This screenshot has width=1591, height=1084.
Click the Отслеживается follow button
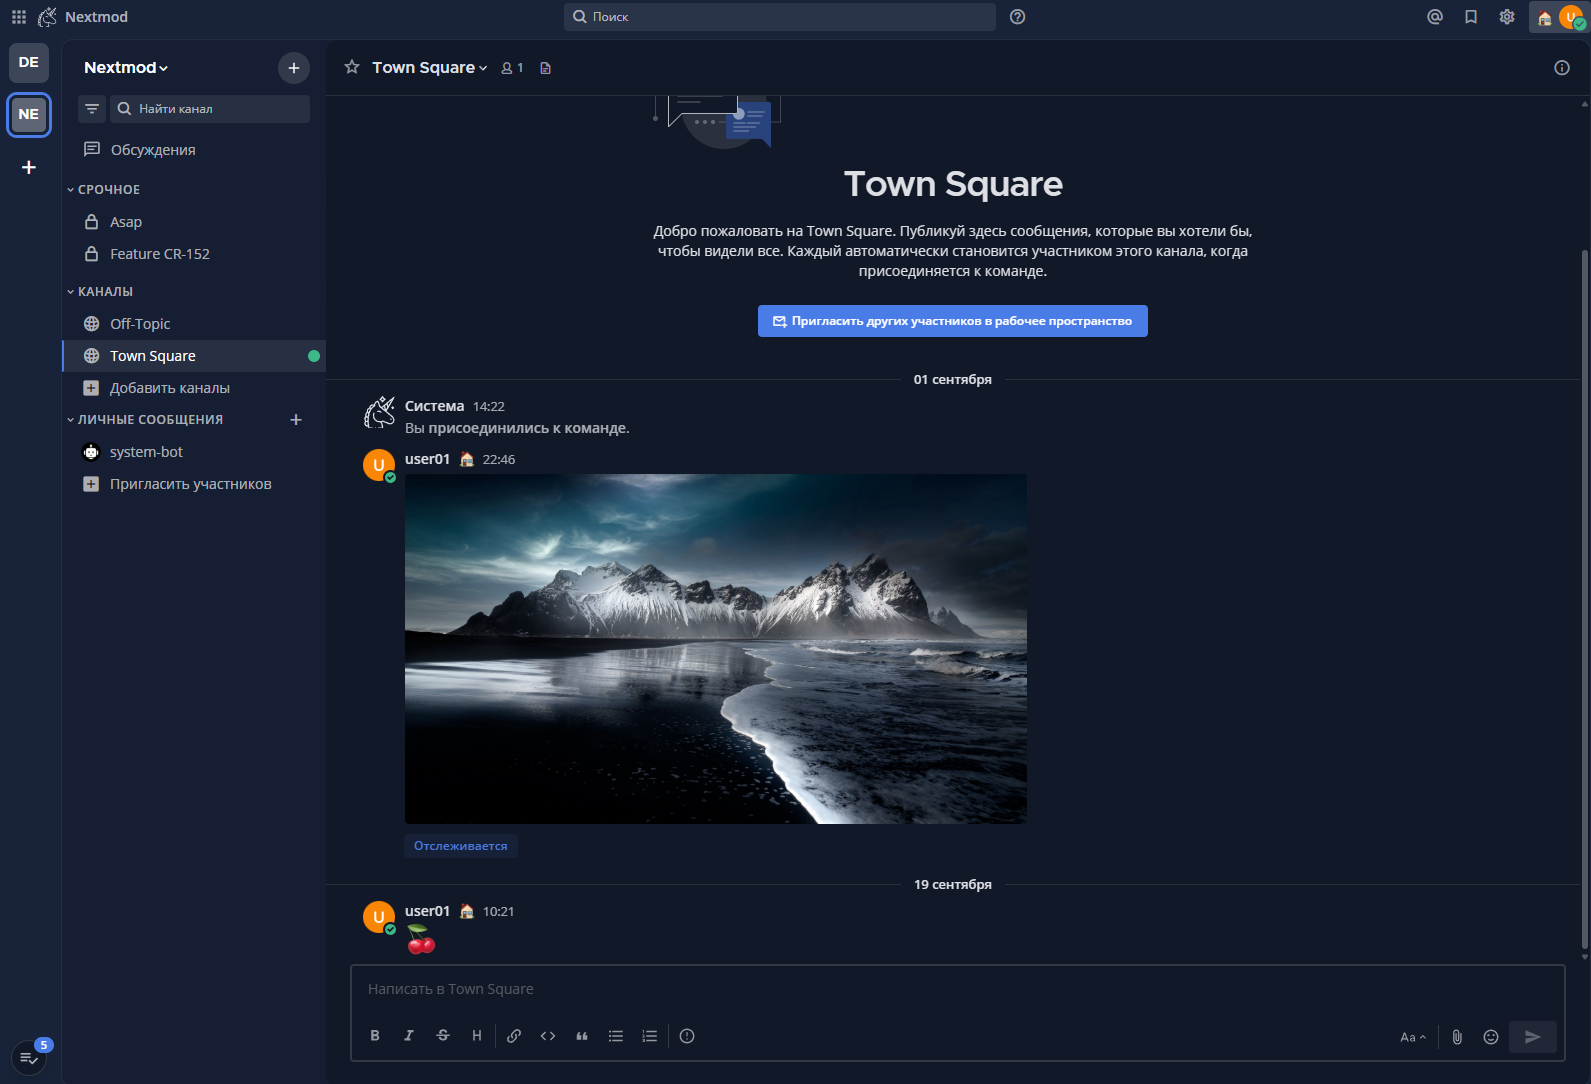461,846
